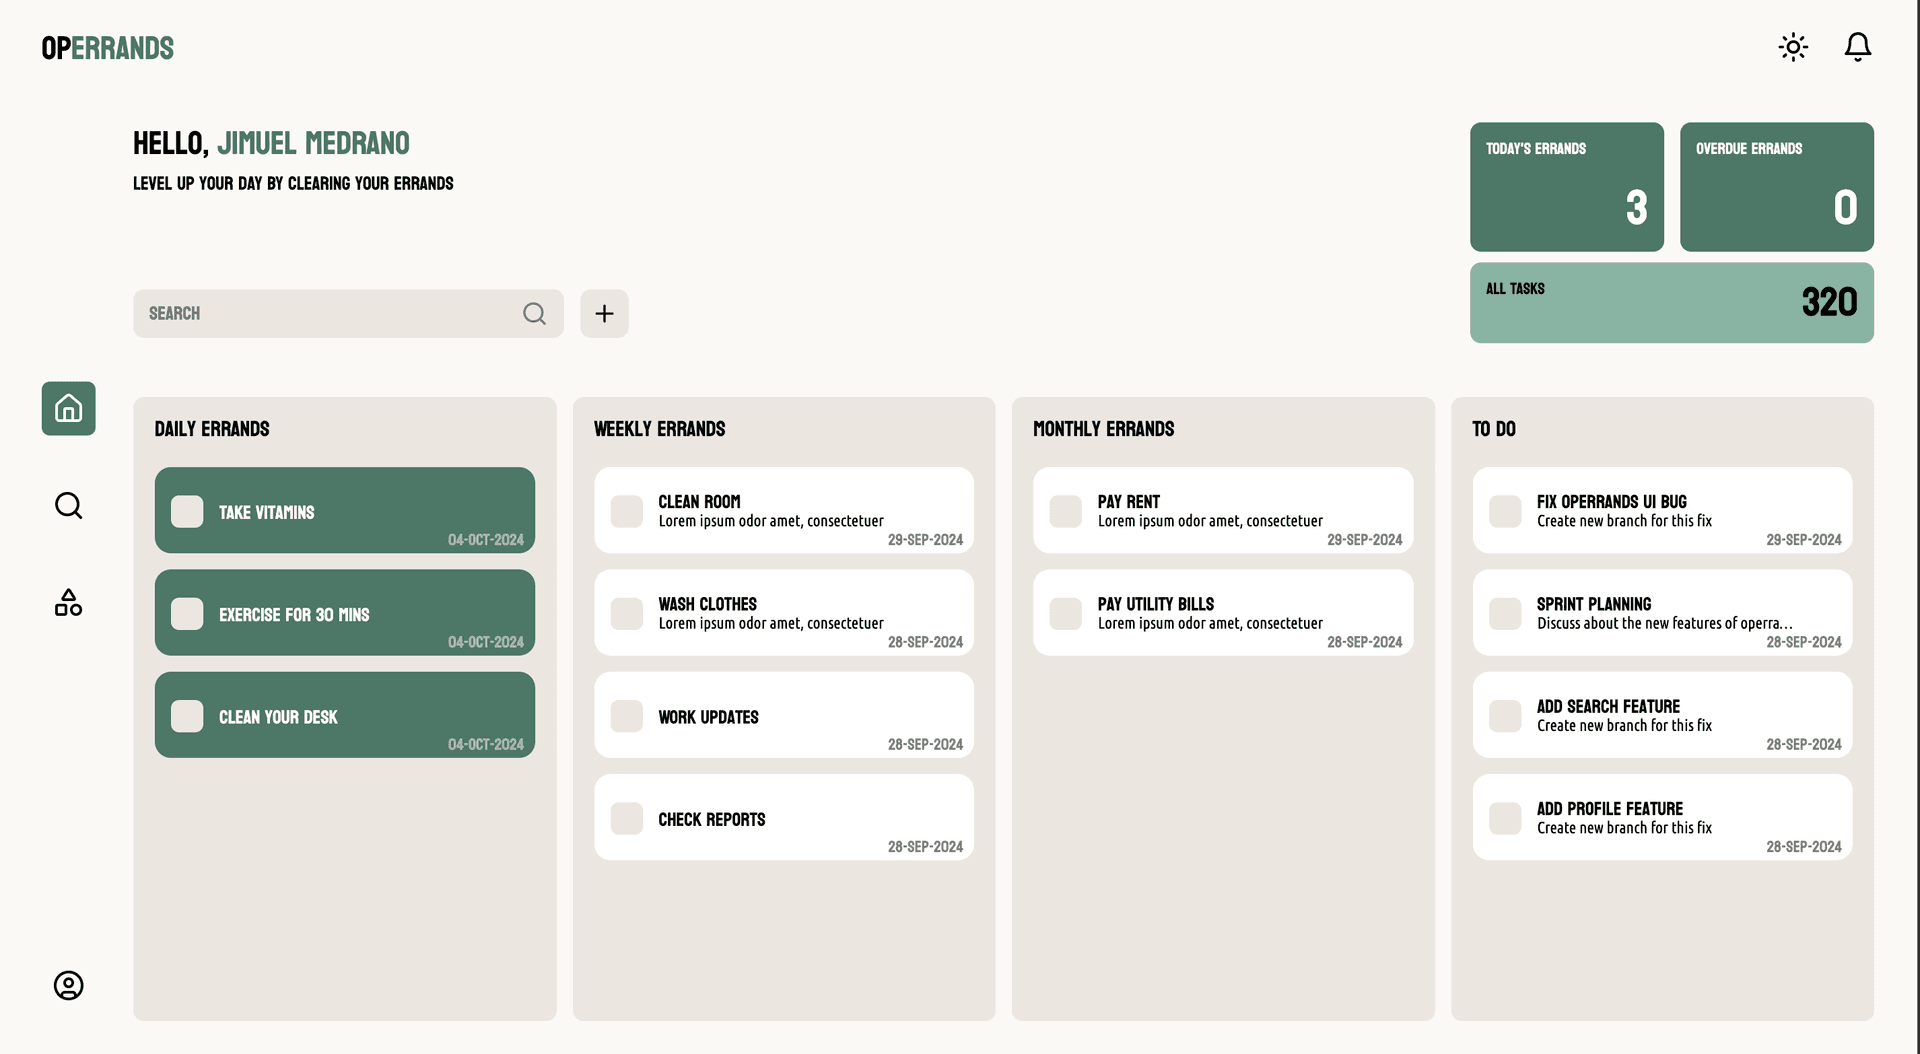Click the Home sidebar icon
Viewport: 1920px width, 1054px height.
[68, 408]
